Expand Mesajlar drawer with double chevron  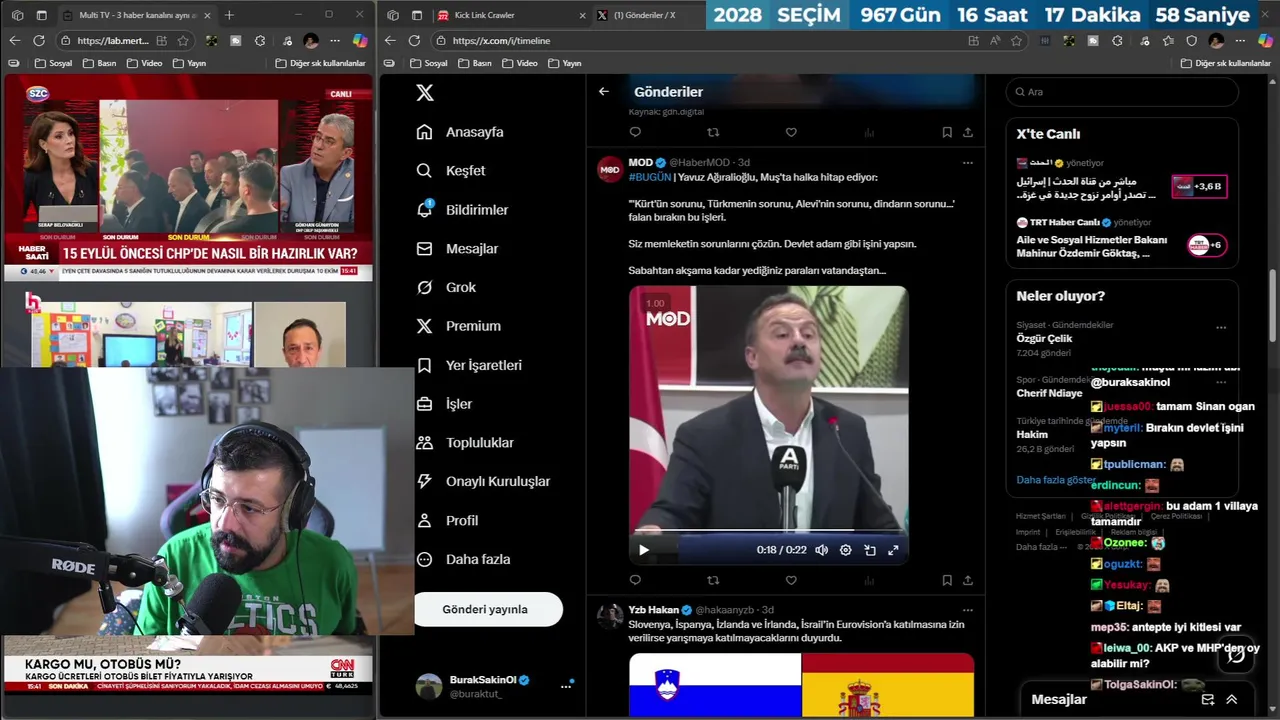(1232, 700)
